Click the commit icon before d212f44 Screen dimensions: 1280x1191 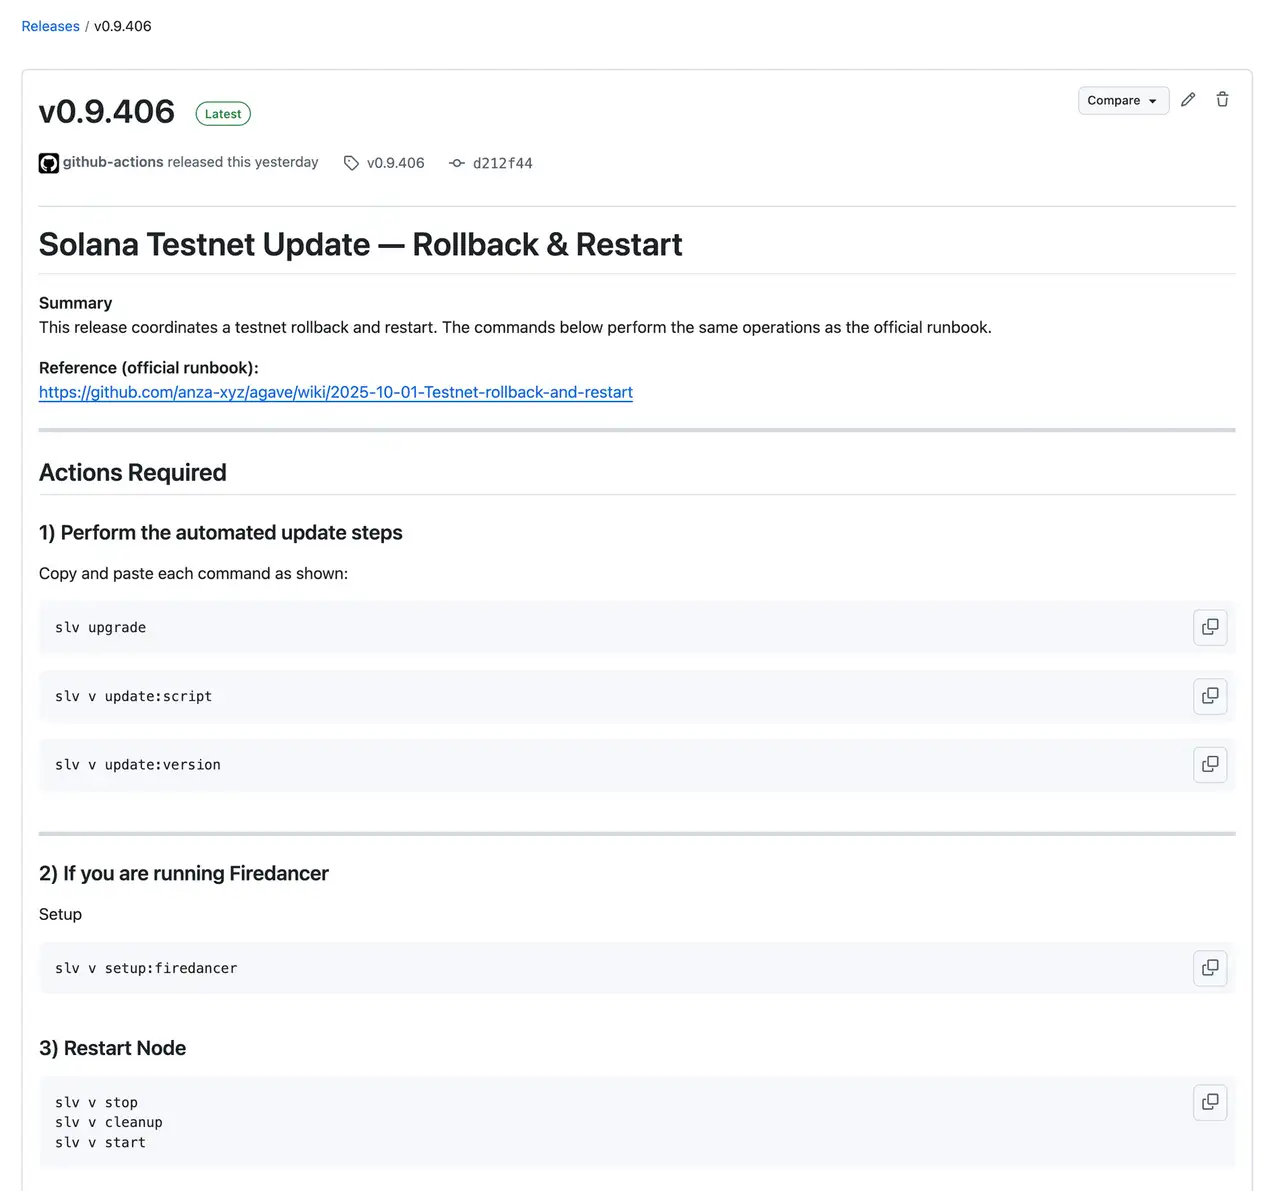(x=457, y=162)
